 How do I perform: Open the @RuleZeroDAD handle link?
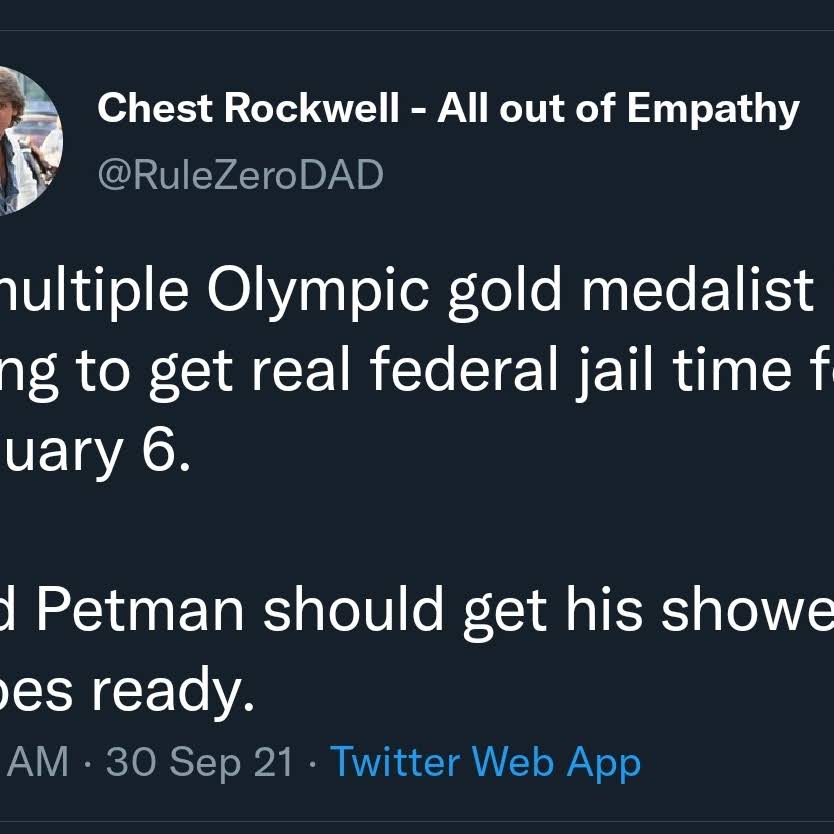(240, 175)
